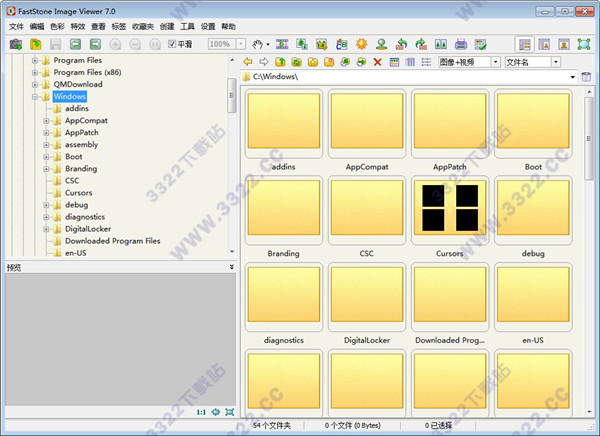Click the 54 个文件夹 status text
Viewport: 600px width, 436px height.
click(271, 425)
